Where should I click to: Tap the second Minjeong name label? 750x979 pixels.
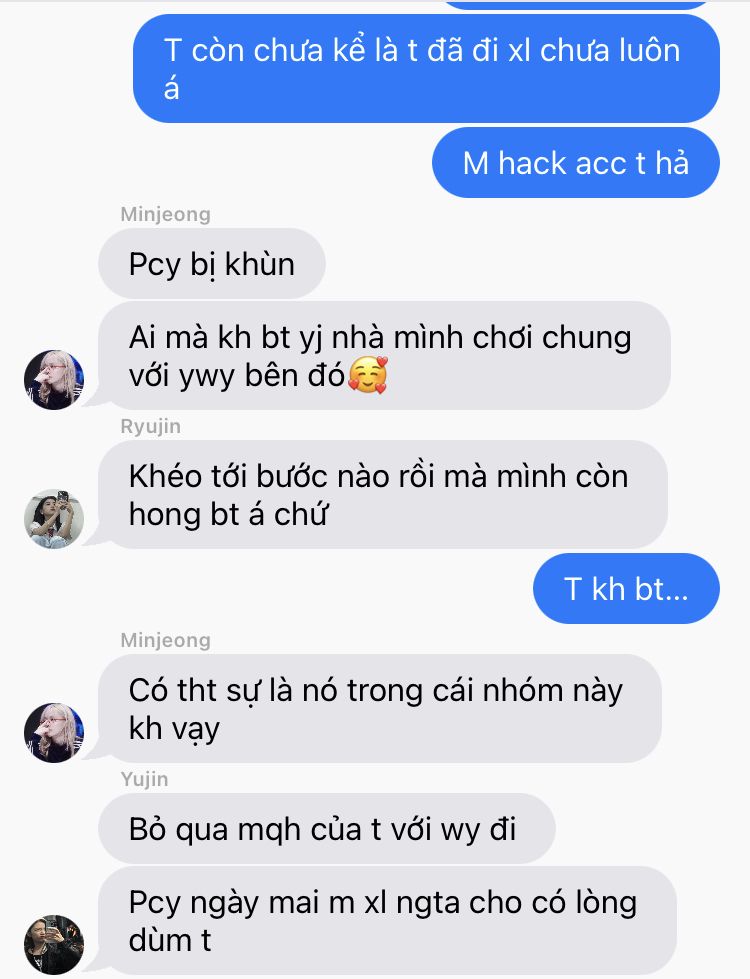coord(165,640)
